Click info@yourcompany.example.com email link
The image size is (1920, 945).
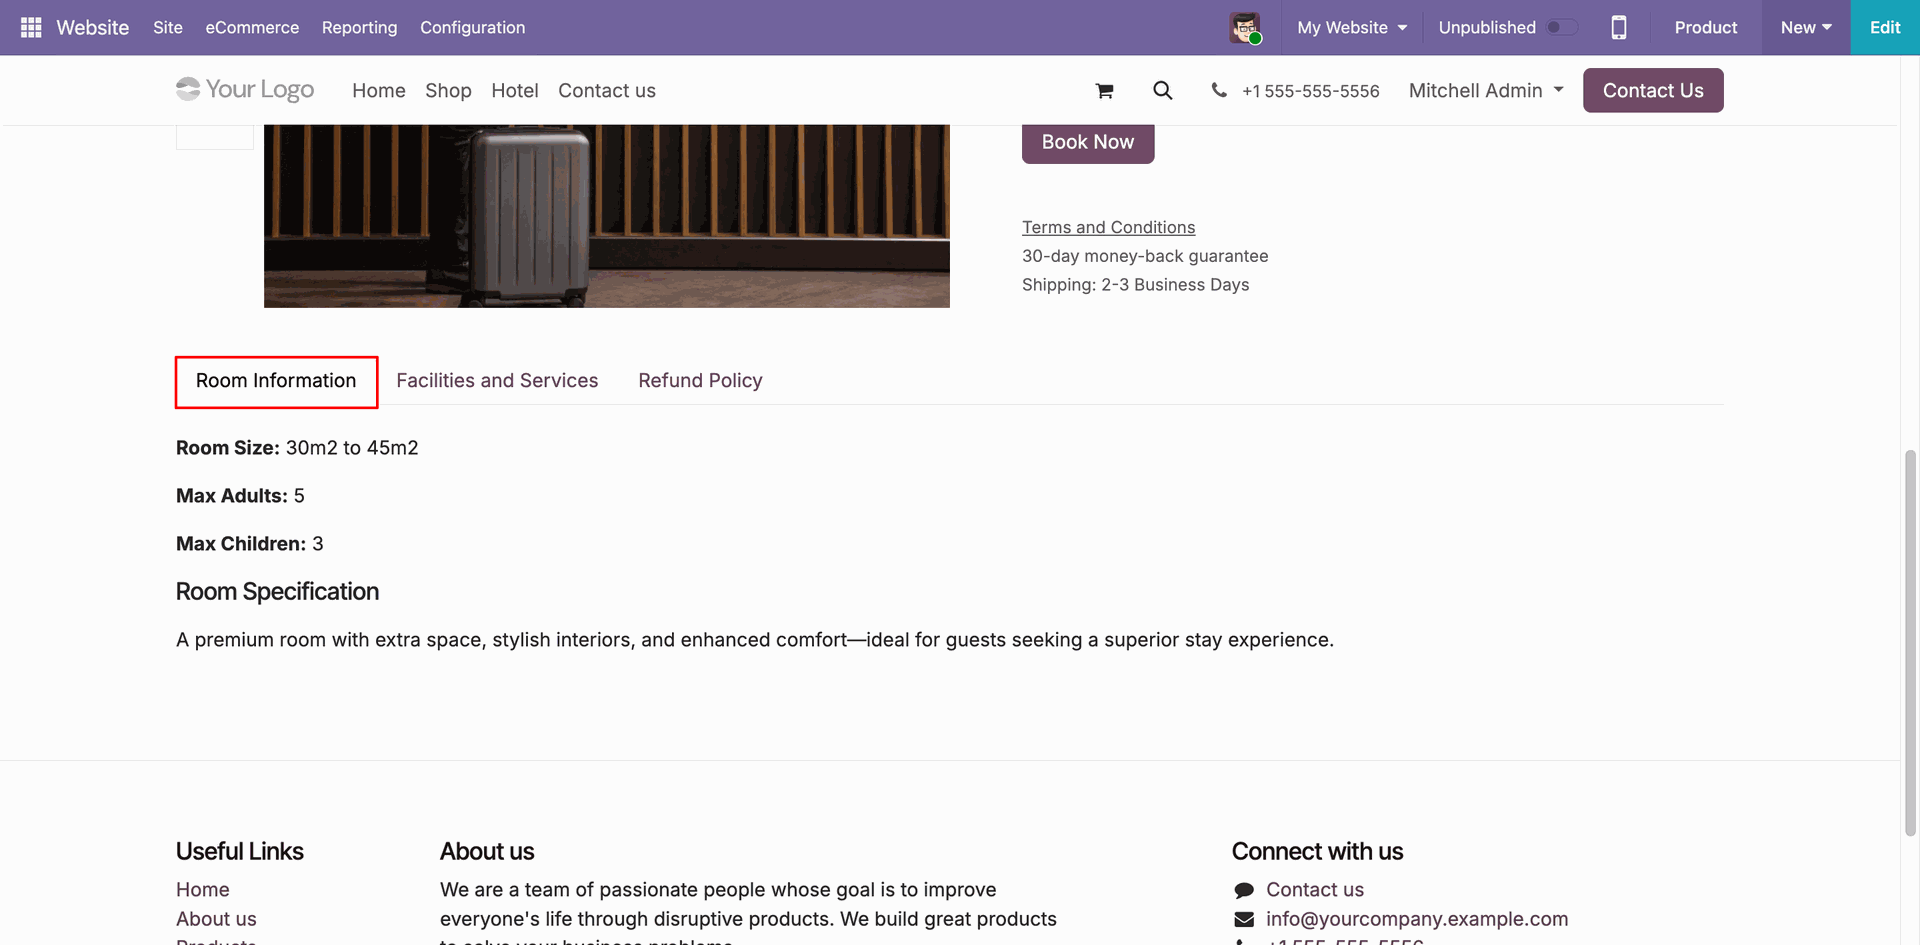pos(1417,919)
